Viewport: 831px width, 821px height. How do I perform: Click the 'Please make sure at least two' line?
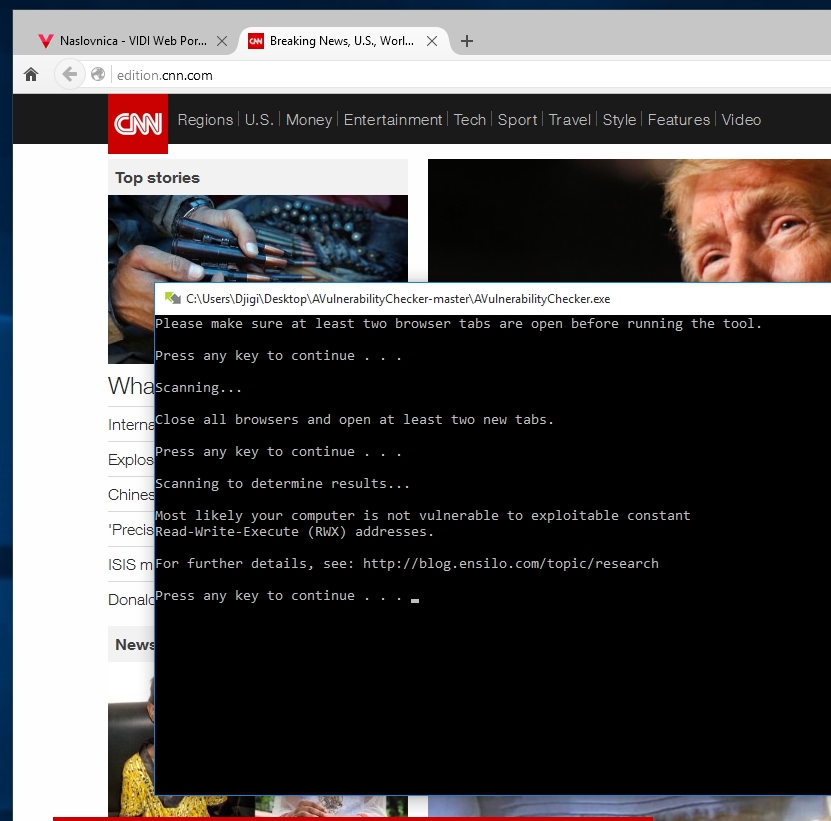tap(458, 324)
